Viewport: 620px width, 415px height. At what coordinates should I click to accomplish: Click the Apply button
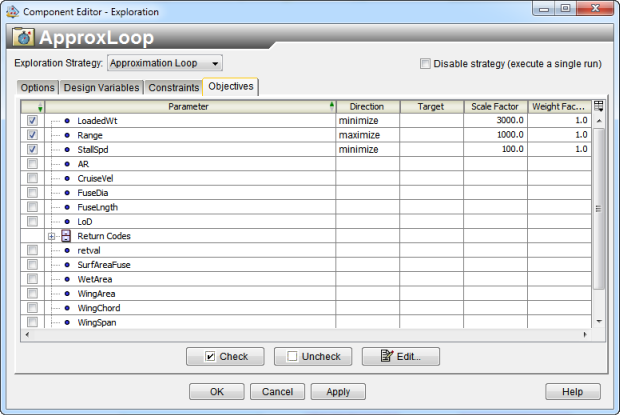click(338, 391)
